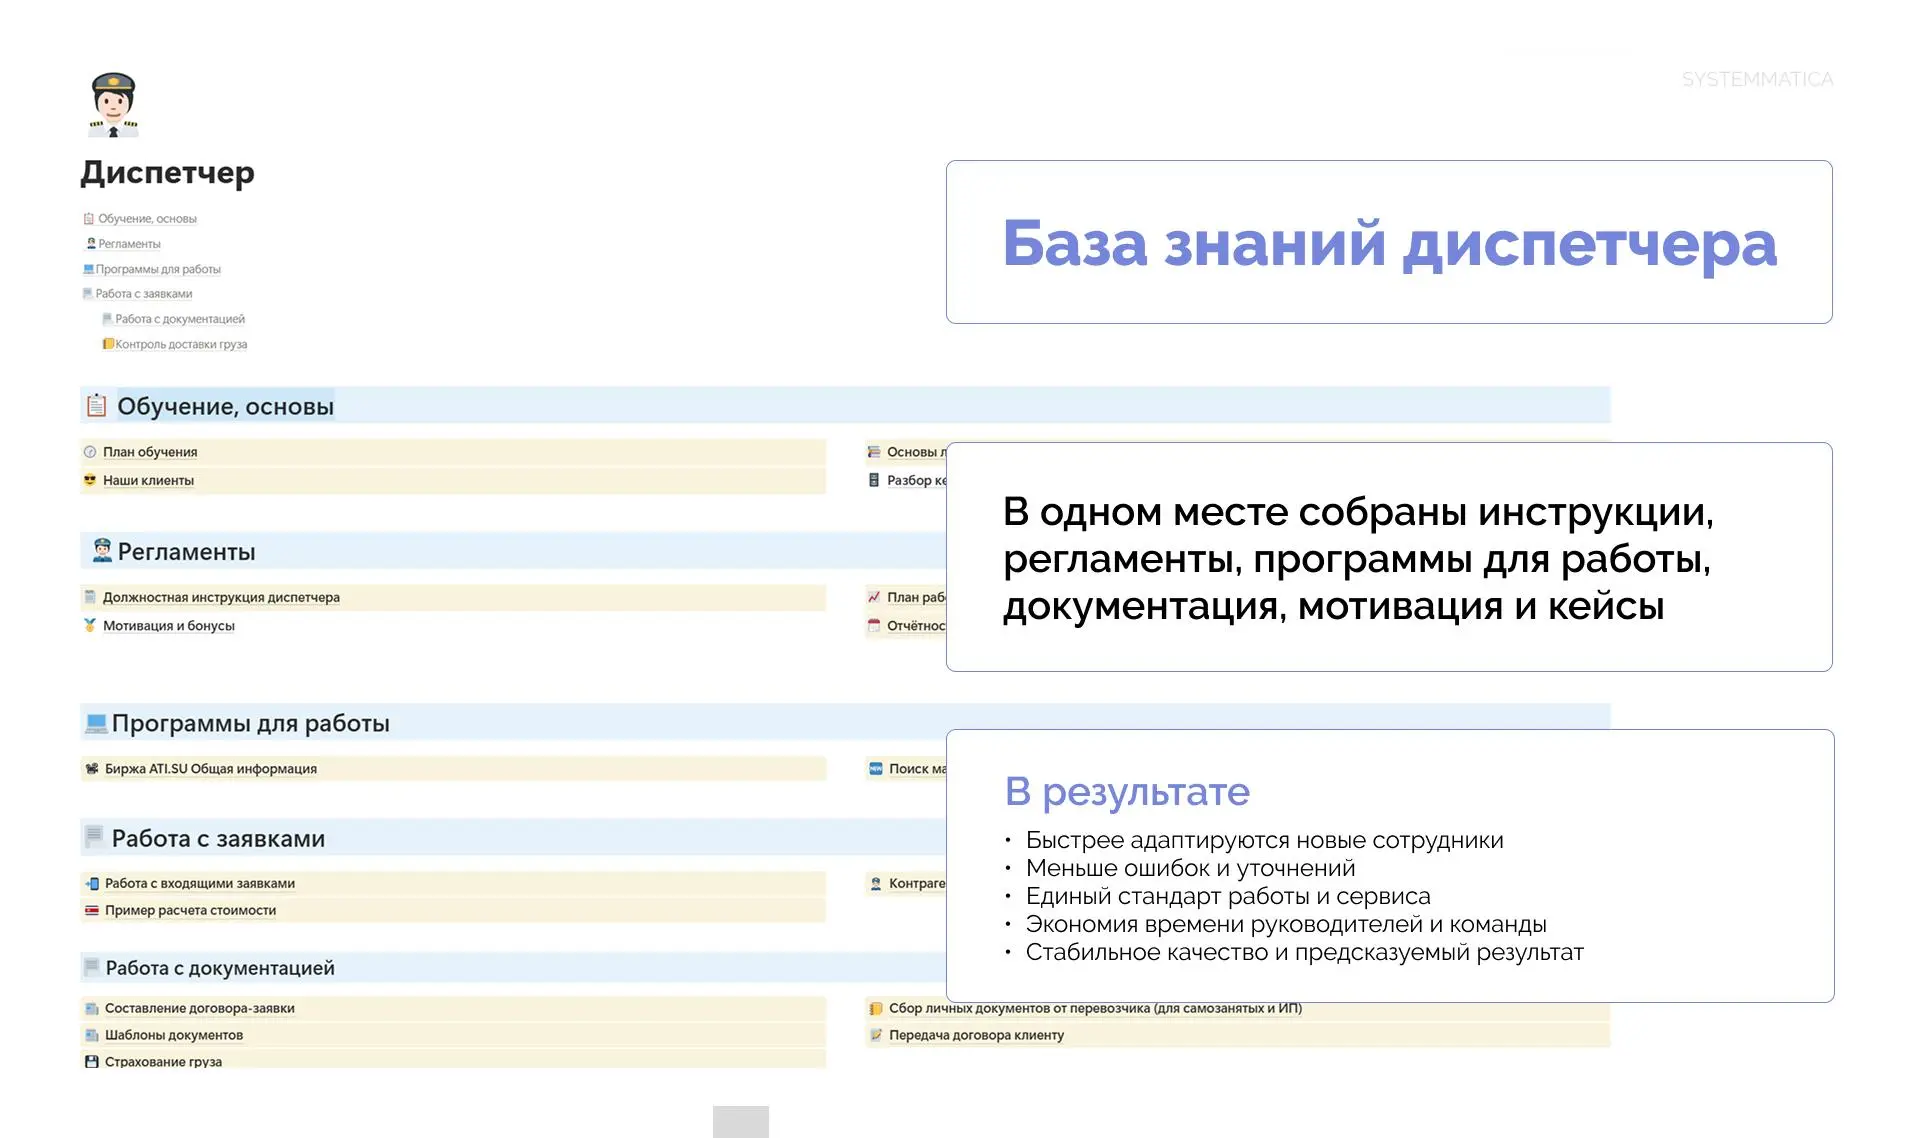The height and width of the screenshot is (1138, 1920).
Task: Open 'Программы для работы' table of contents link
Action: tap(158, 269)
